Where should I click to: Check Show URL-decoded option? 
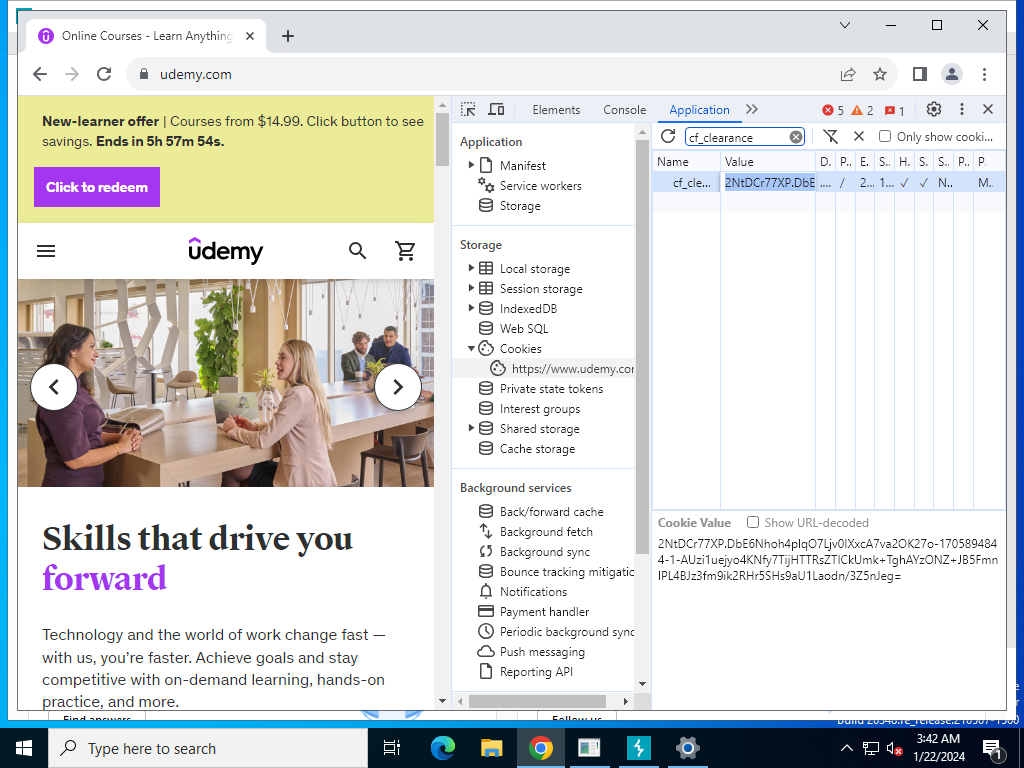pyautogui.click(x=753, y=522)
